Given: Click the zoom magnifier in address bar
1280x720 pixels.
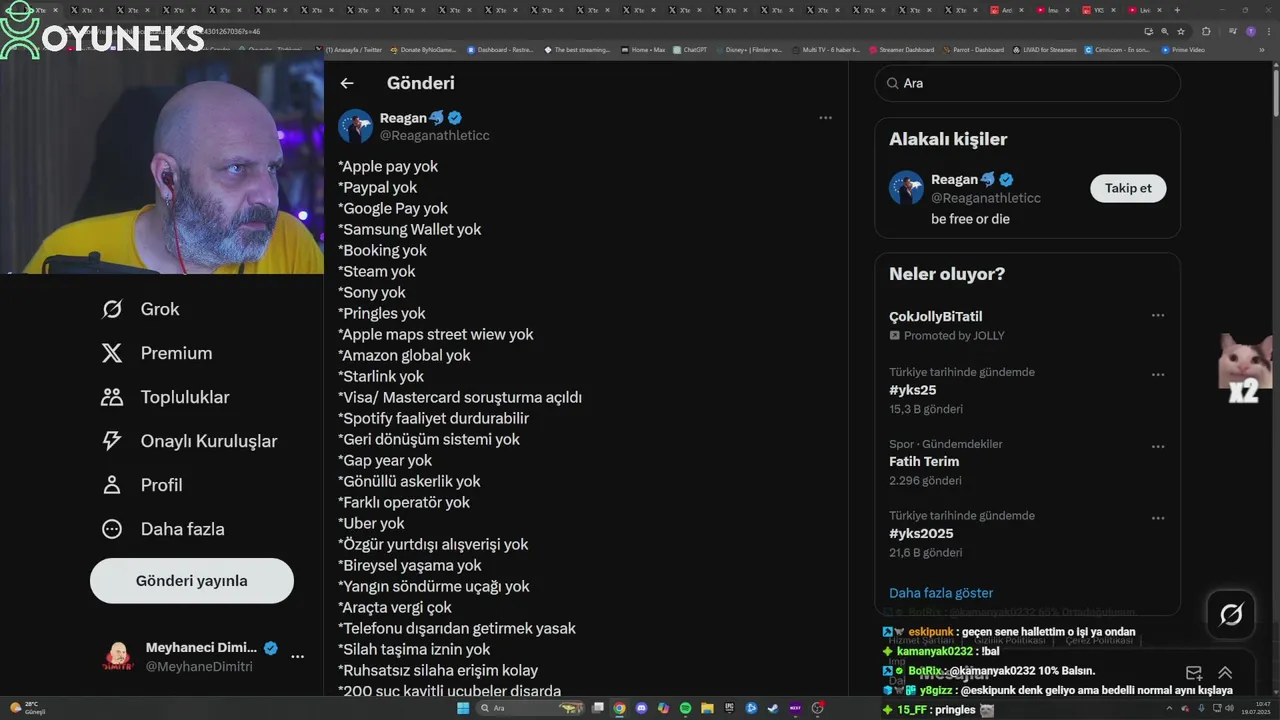Looking at the screenshot, I should pos(1164,31).
